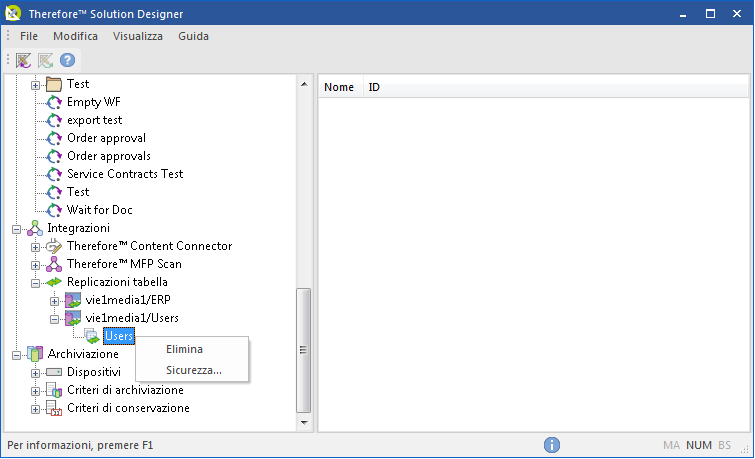Image resolution: width=755 pixels, height=459 pixels.
Task: Select the Users tree item
Action: [119, 336]
